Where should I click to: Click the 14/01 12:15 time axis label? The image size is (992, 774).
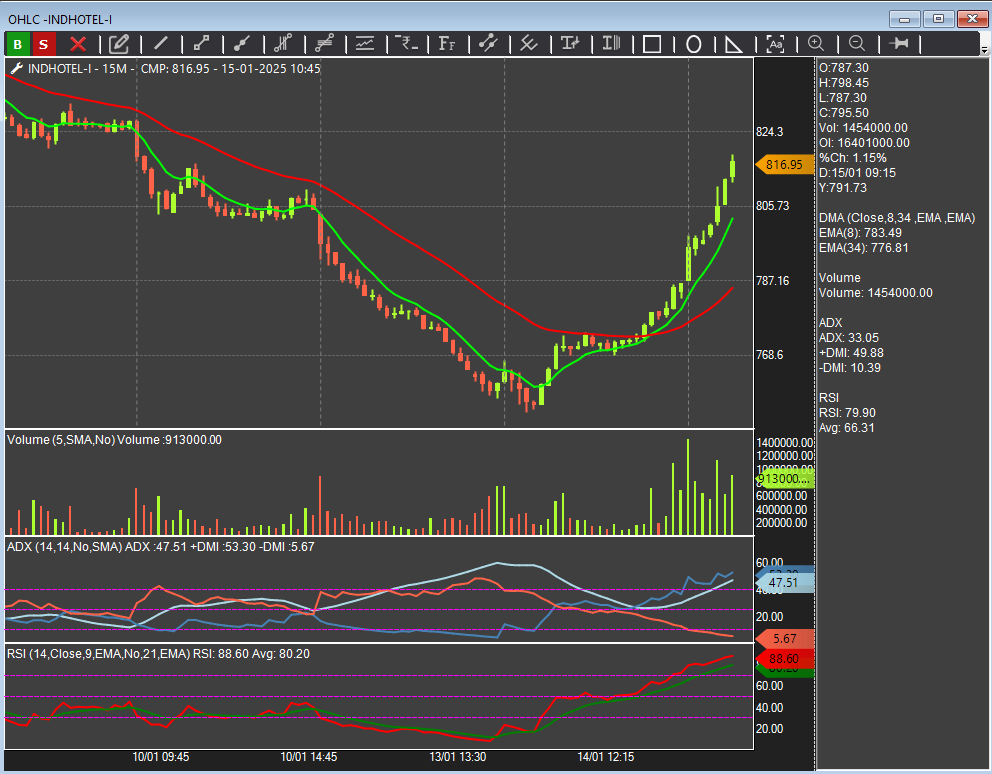click(x=606, y=757)
